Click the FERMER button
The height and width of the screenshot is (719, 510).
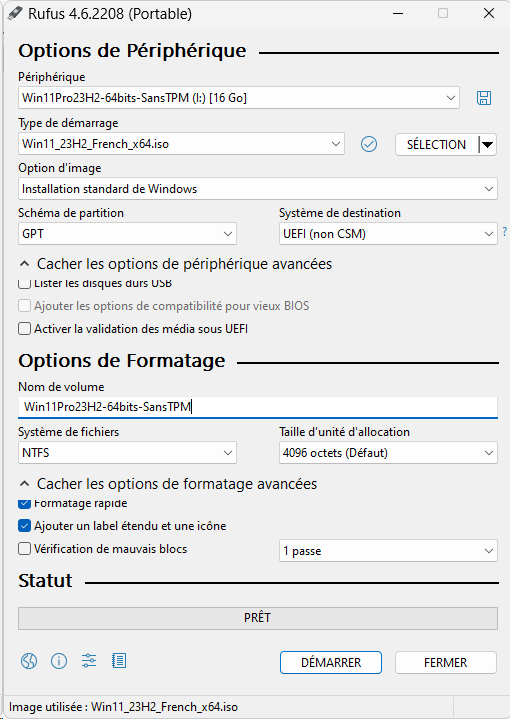point(446,663)
